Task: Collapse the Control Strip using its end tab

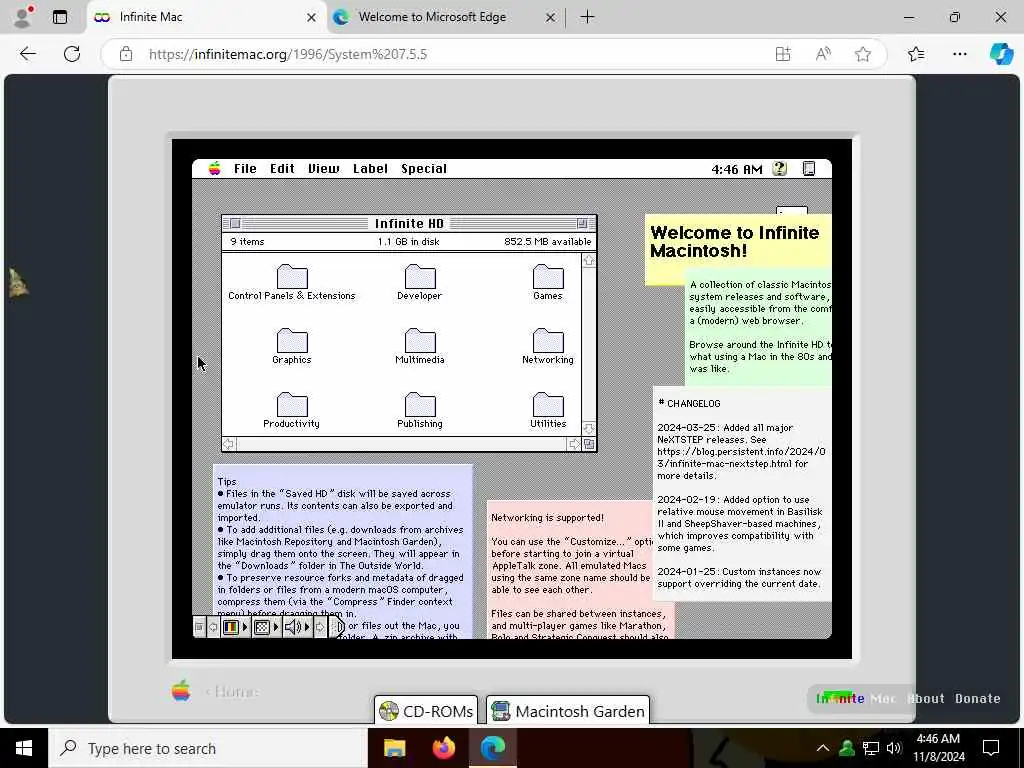Action: (x=337, y=627)
